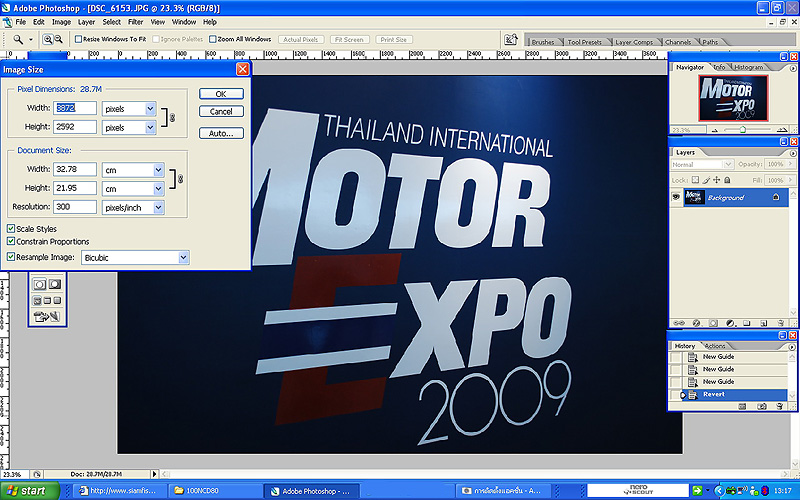This screenshot has width=800, height=500.
Task: Click Fit Screen button
Action: (349, 39)
